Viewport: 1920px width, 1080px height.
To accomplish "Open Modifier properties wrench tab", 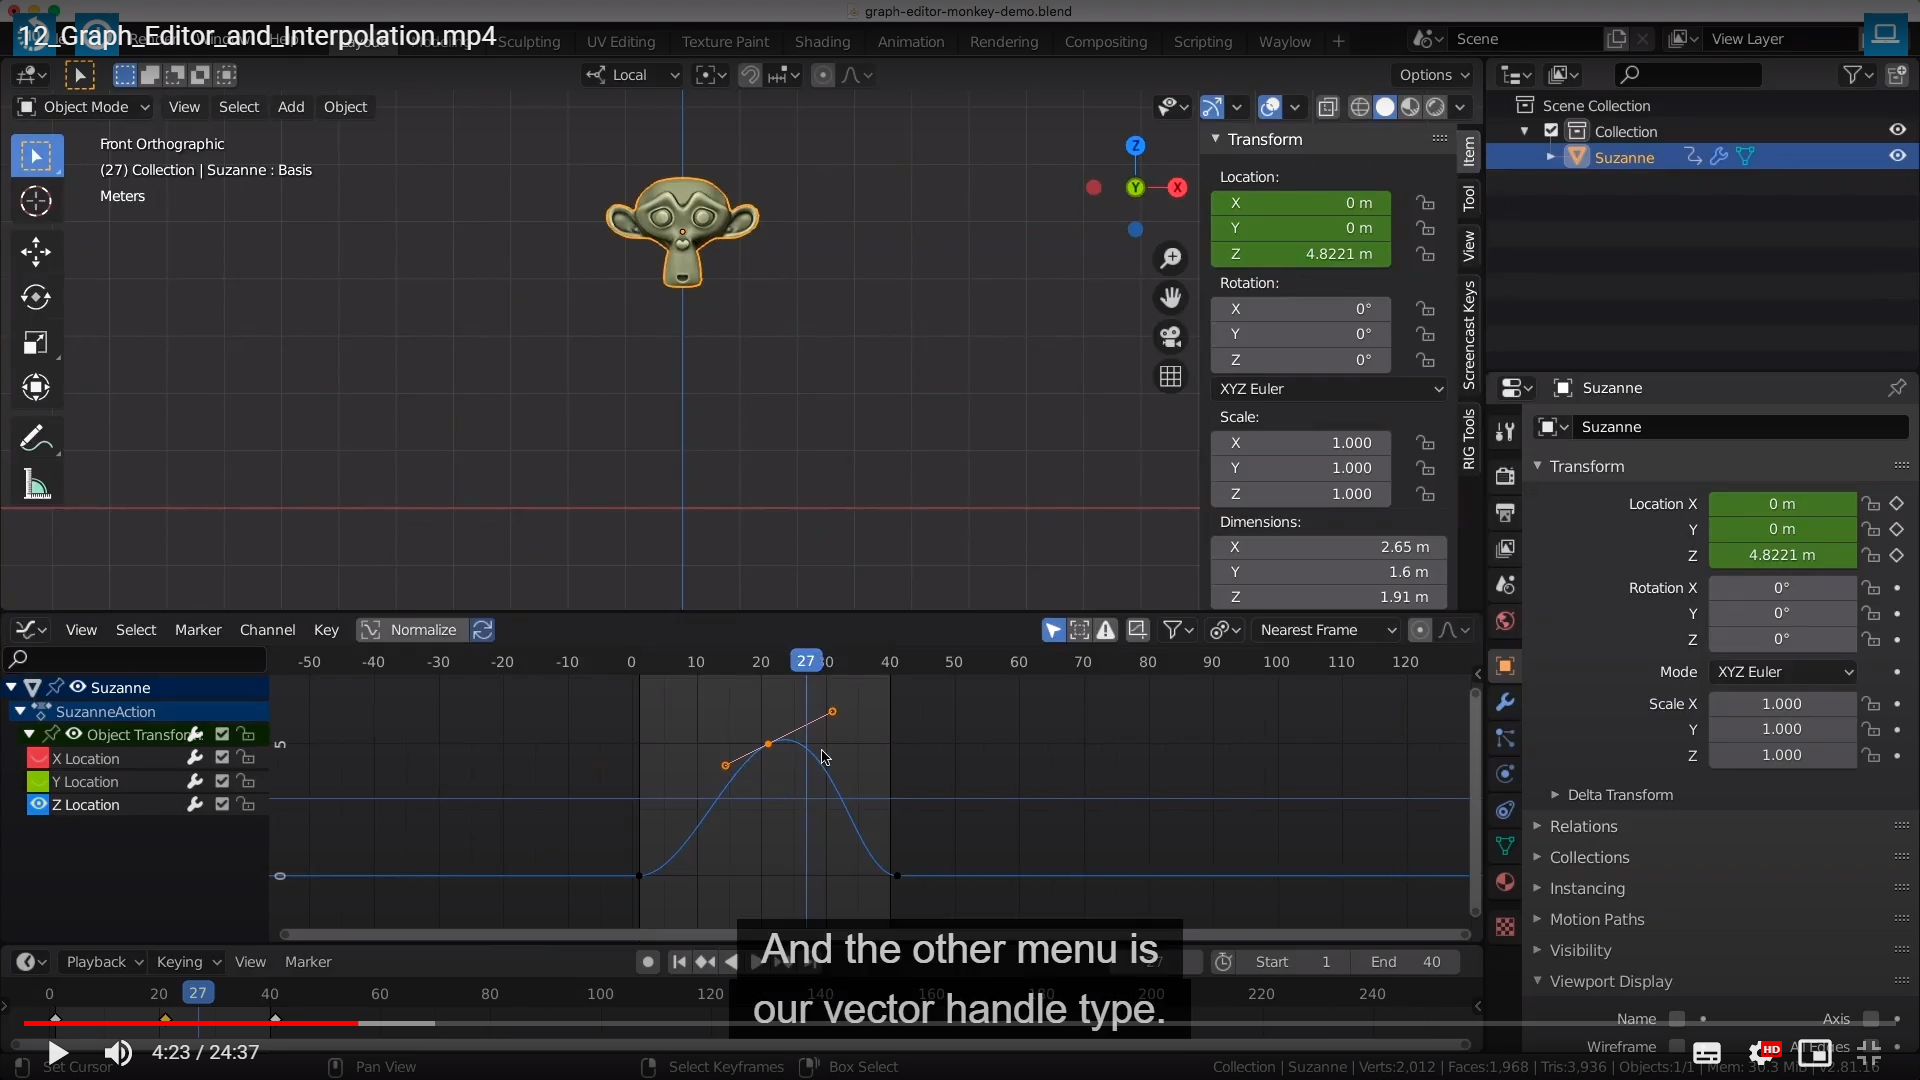I will [x=1505, y=702].
